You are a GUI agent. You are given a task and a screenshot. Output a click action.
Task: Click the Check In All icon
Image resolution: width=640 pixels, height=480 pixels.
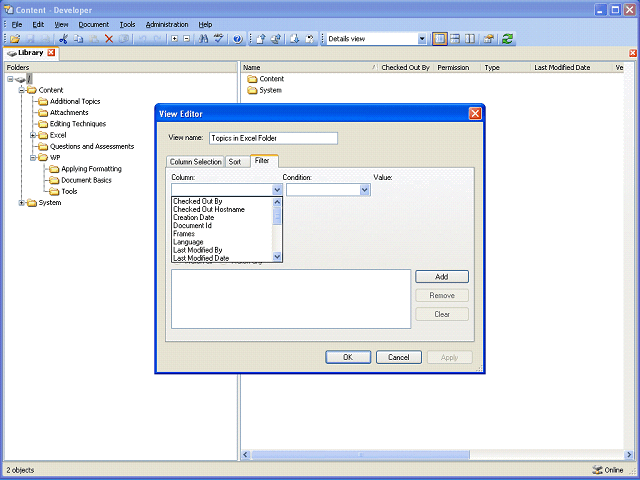tap(276, 39)
